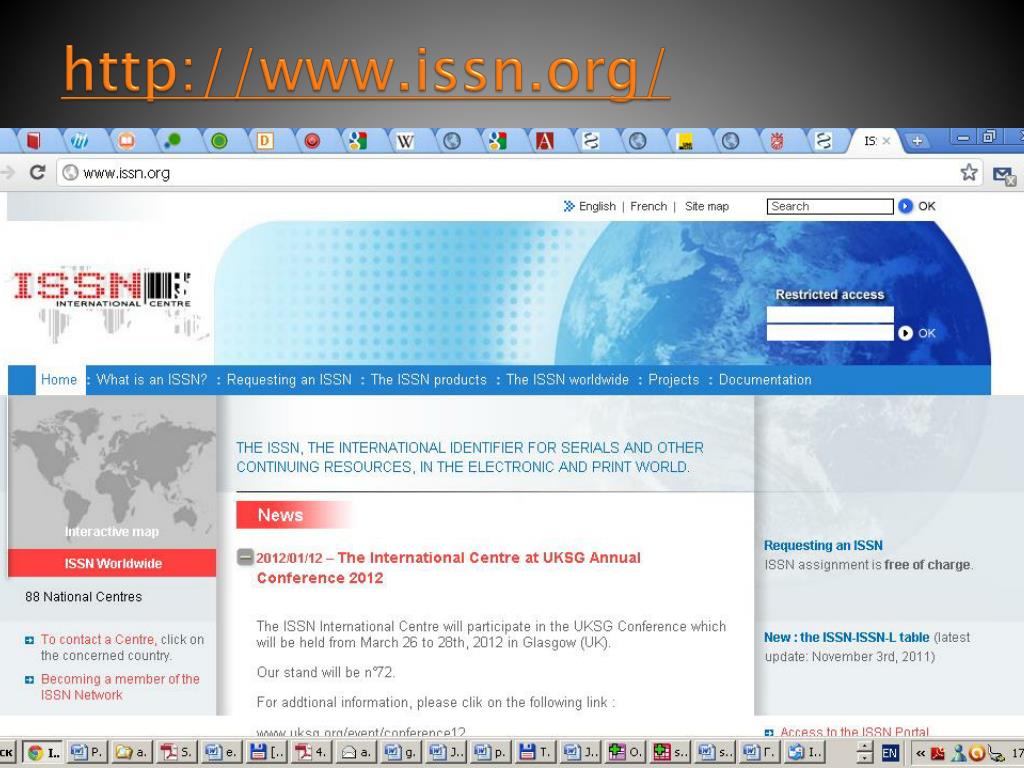Open the mail extension icon beside the star
This screenshot has width=1024, height=768.
[x=1004, y=174]
